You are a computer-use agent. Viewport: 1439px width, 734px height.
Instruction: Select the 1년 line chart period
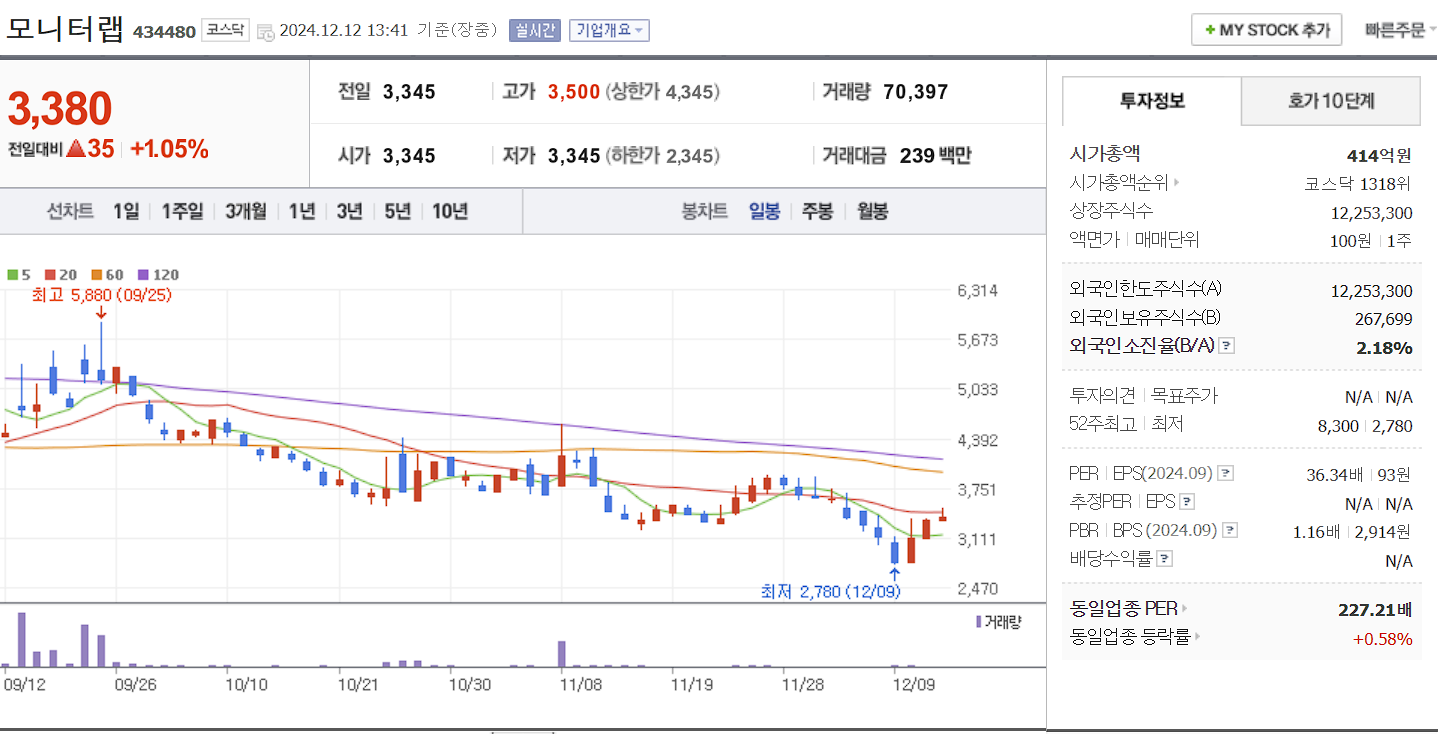(x=302, y=211)
